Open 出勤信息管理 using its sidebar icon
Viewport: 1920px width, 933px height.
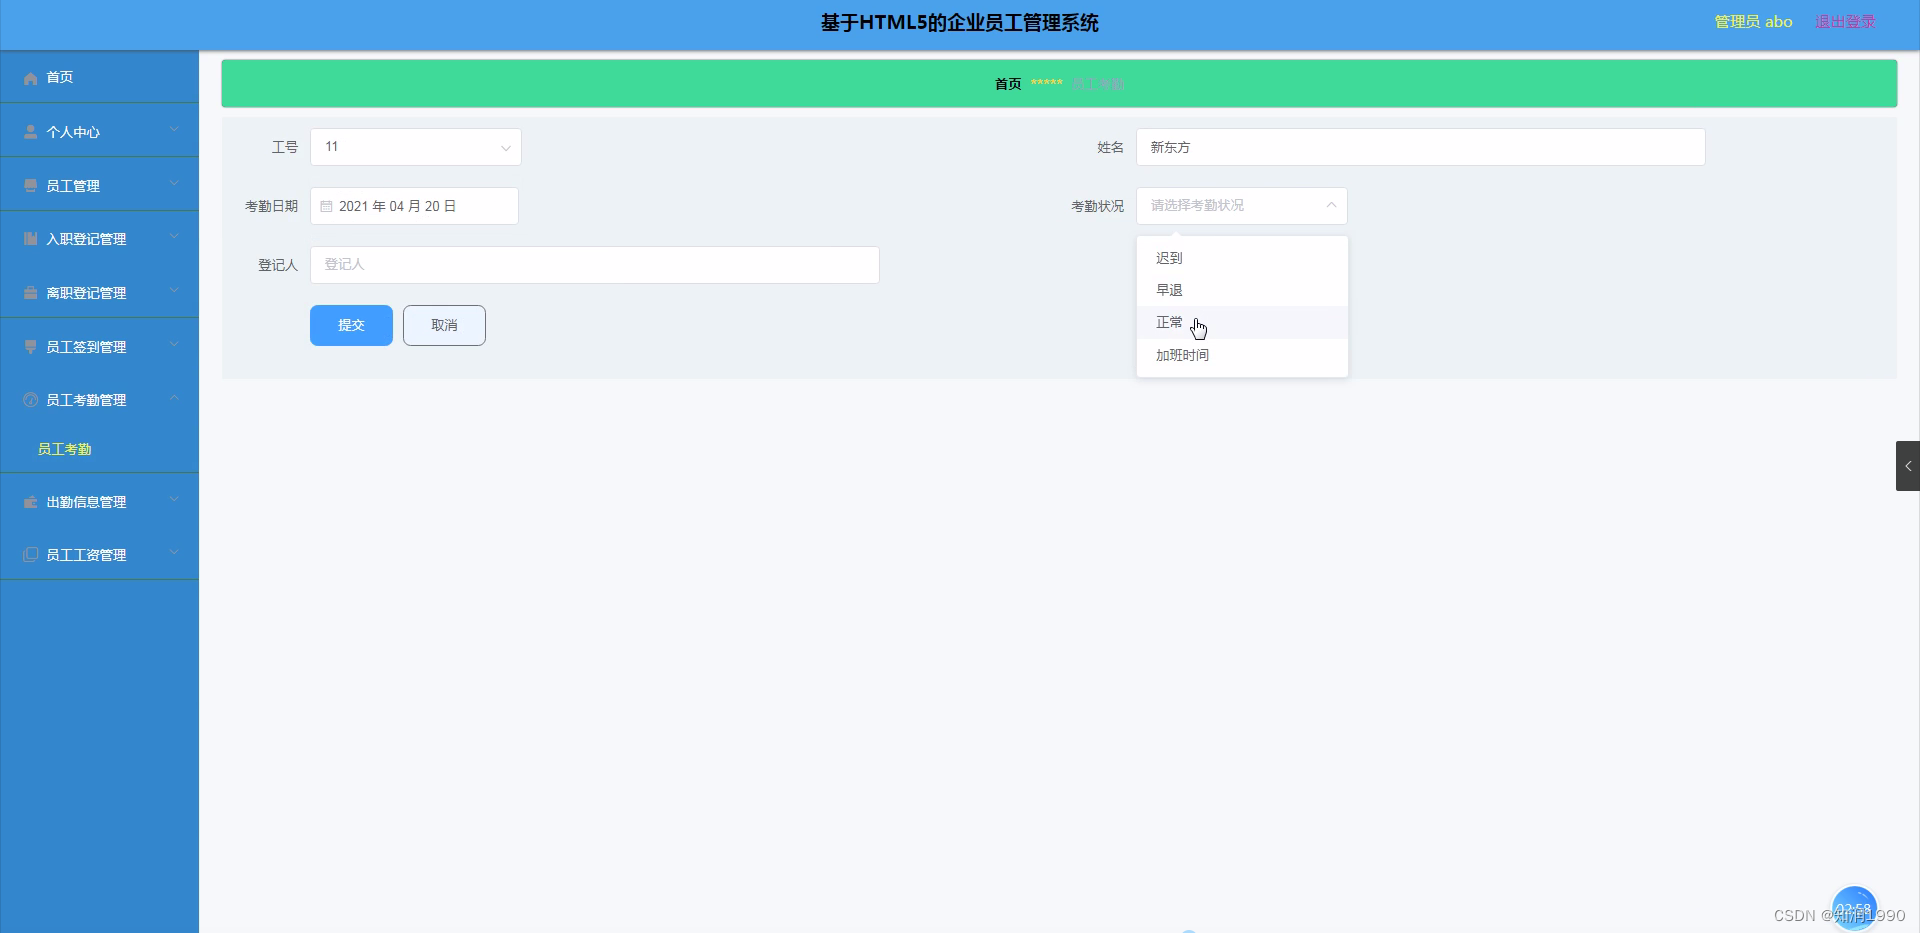pos(29,501)
